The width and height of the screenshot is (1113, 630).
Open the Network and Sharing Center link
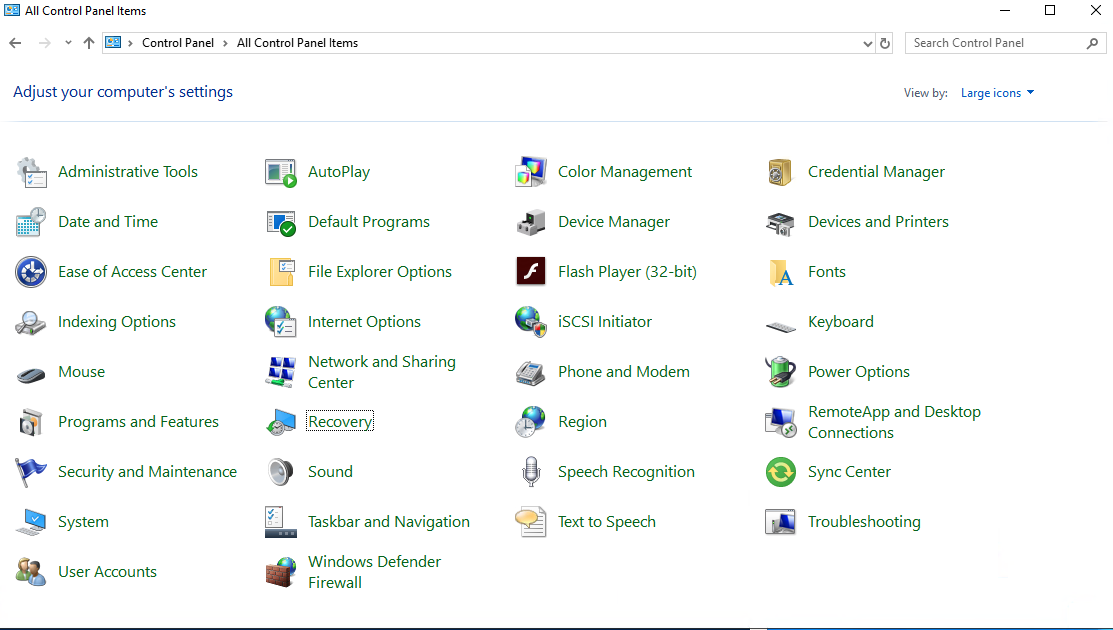381,372
